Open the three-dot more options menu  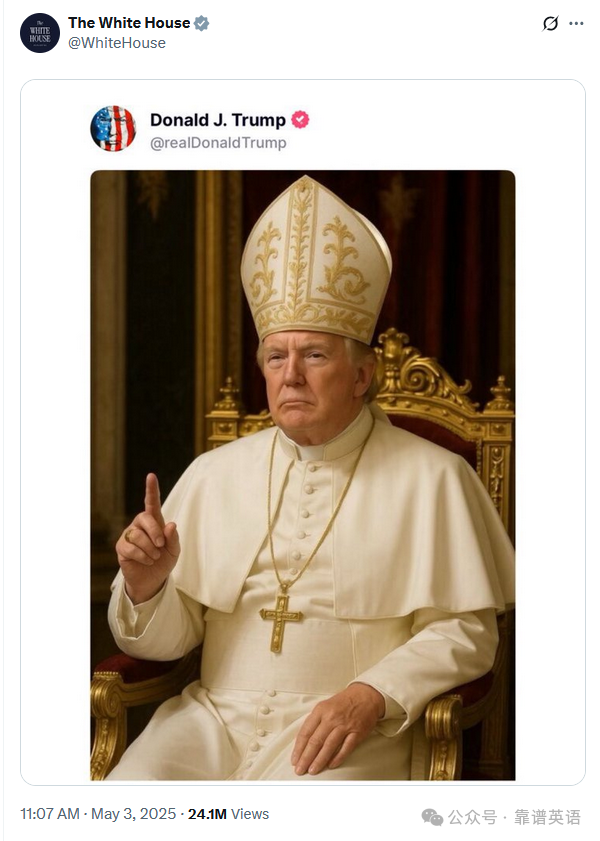pos(576,24)
